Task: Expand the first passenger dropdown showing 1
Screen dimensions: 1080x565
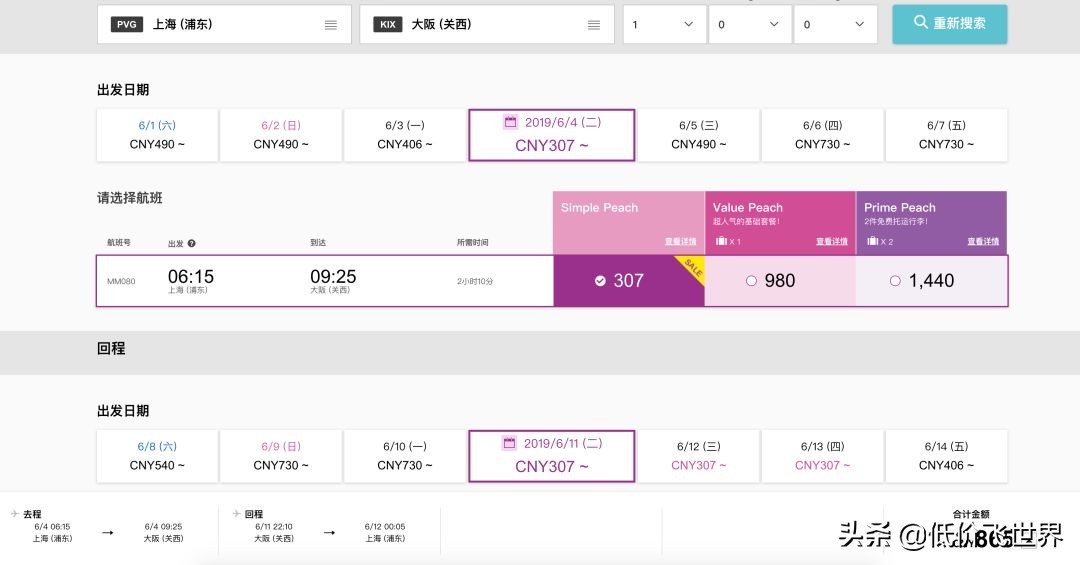Action: coord(663,25)
